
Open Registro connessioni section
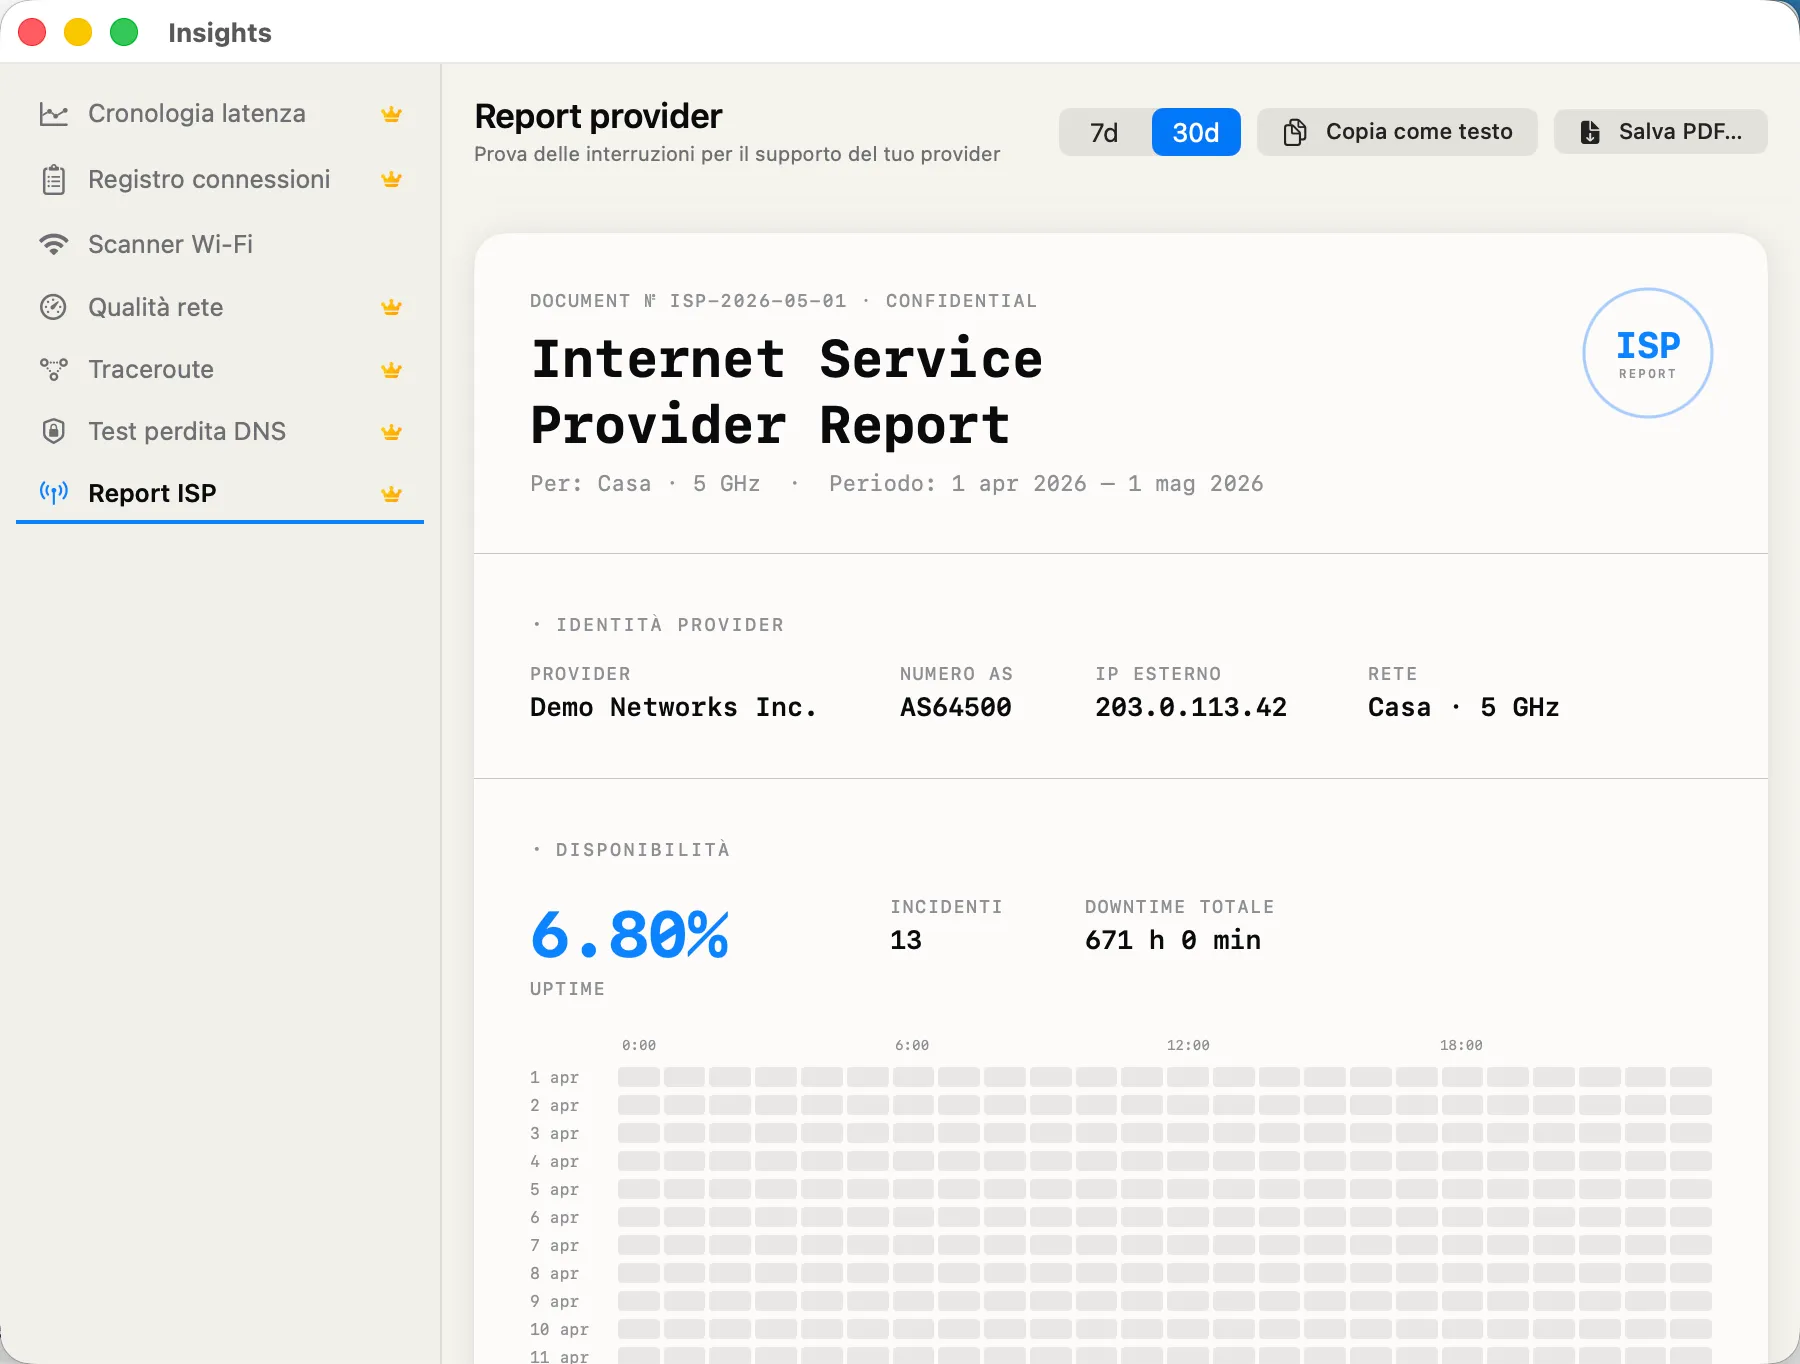tap(220, 180)
